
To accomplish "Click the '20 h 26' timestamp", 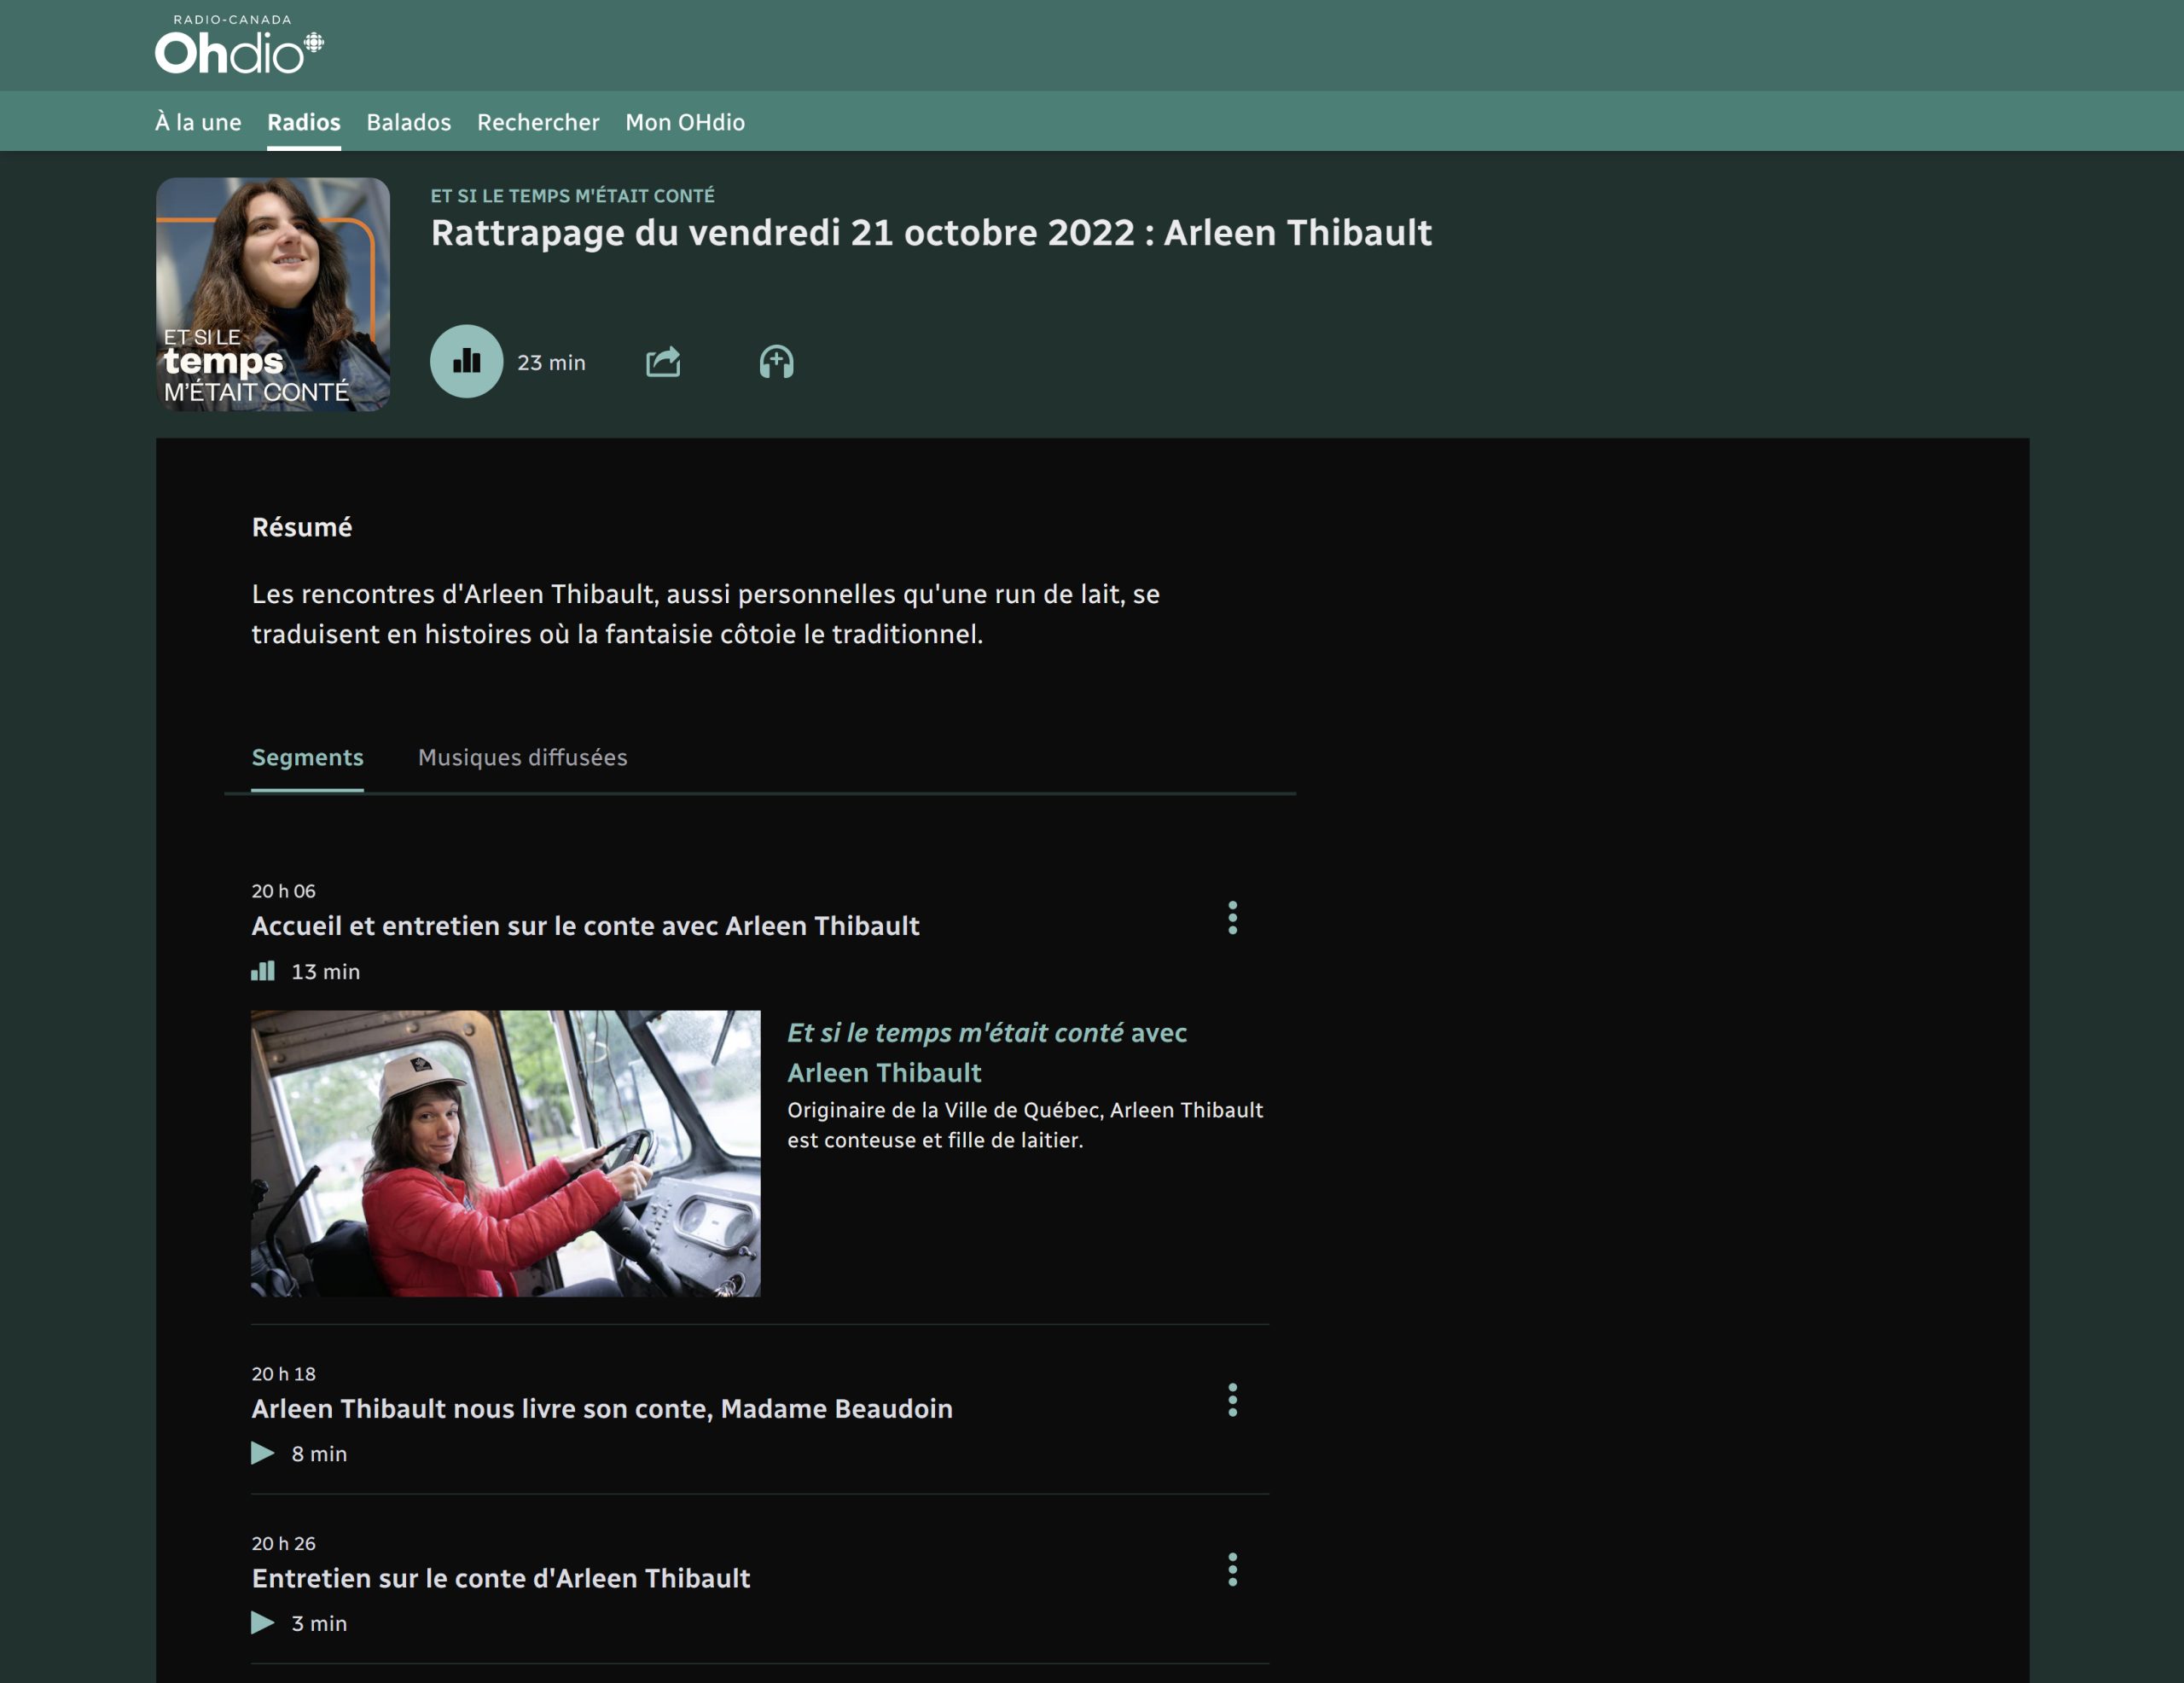I will point(283,1543).
